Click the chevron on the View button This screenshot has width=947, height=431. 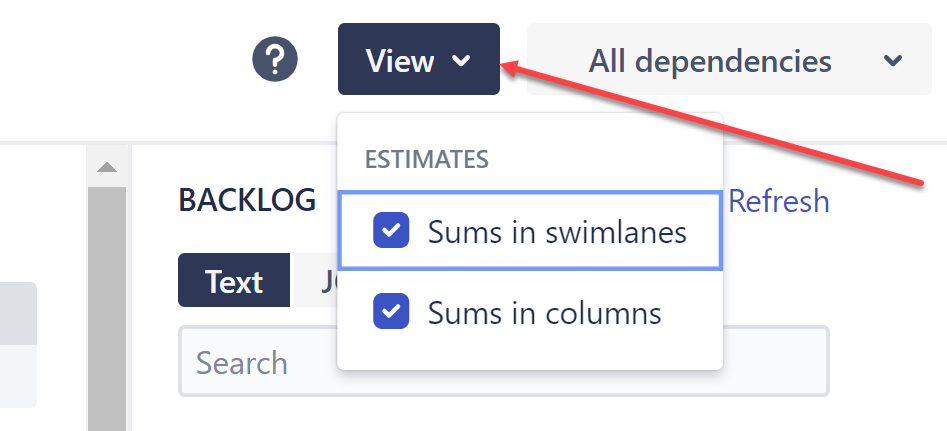461,61
